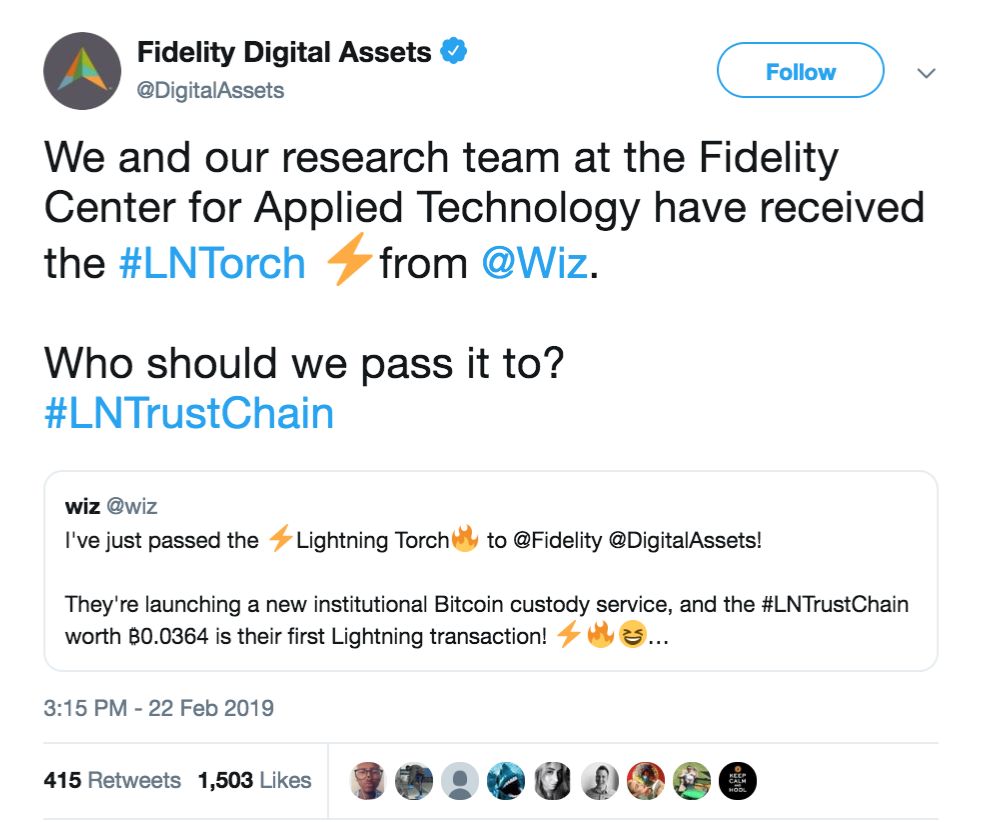This screenshot has width=988, height=822.
Task: Click the Keep Calm and HODL avatar
Action: point(738,781)
